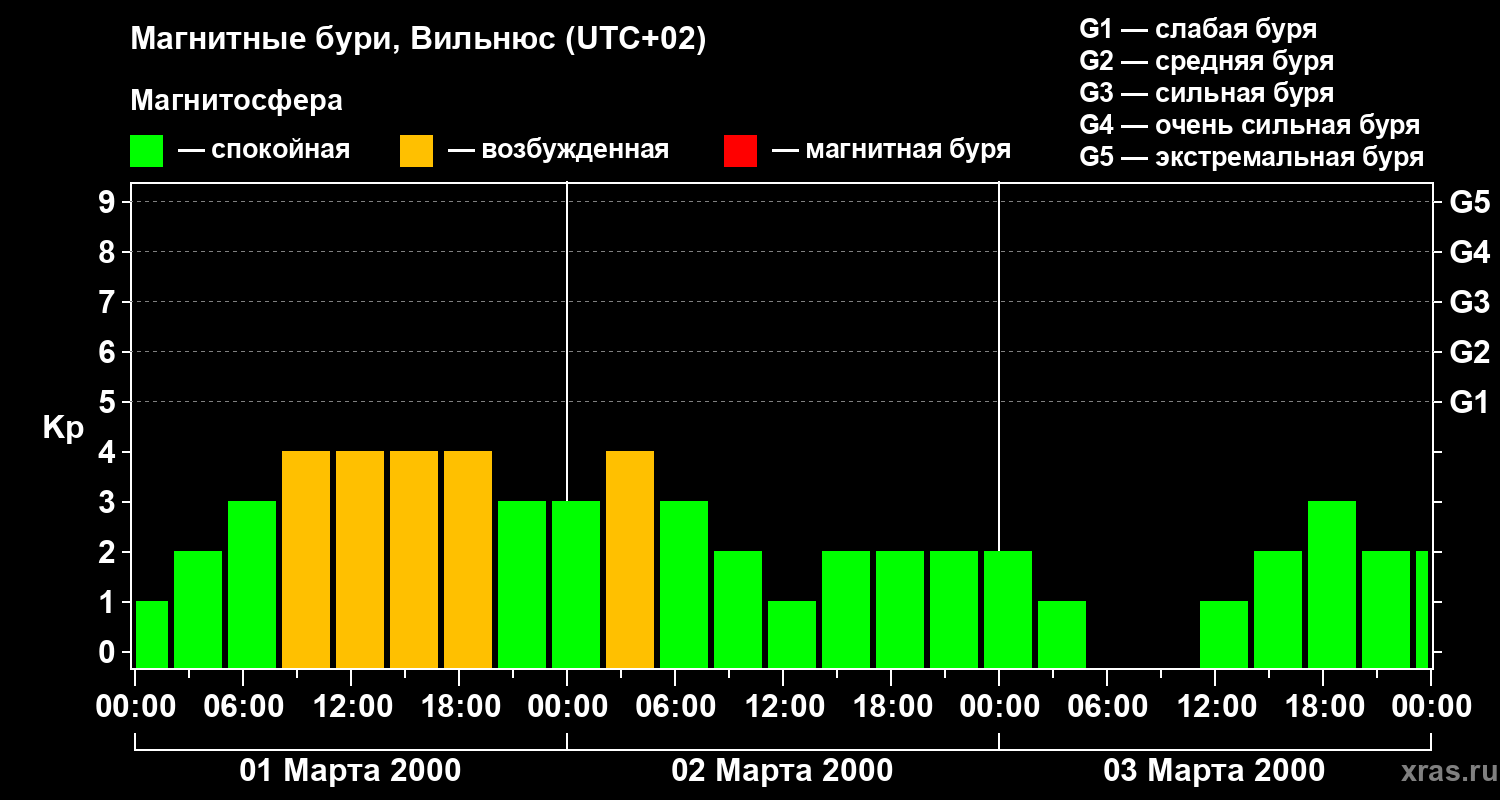The height and width of the screenshot is (800, 1500).
Task: Click the final '00:00' label ending 03 Марта
Action: [x=1431, y=707]
